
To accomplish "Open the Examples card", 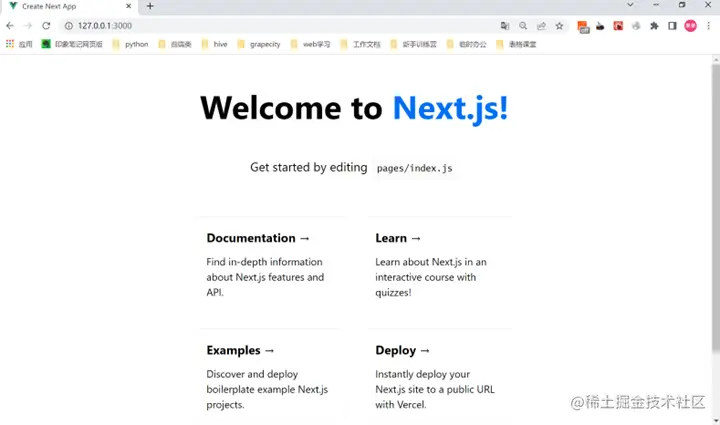I will (x=272, y=377).
